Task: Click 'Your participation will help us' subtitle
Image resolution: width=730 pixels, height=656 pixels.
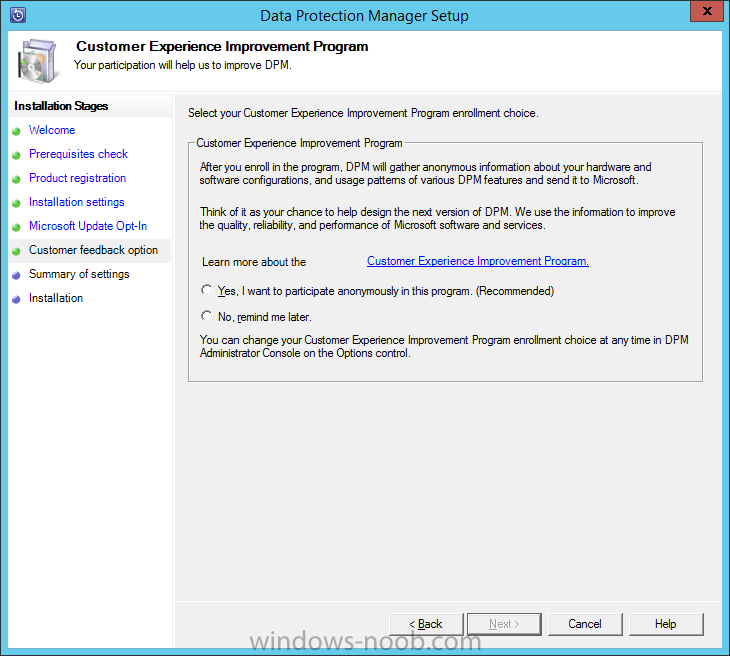Action: click(182, 65)
